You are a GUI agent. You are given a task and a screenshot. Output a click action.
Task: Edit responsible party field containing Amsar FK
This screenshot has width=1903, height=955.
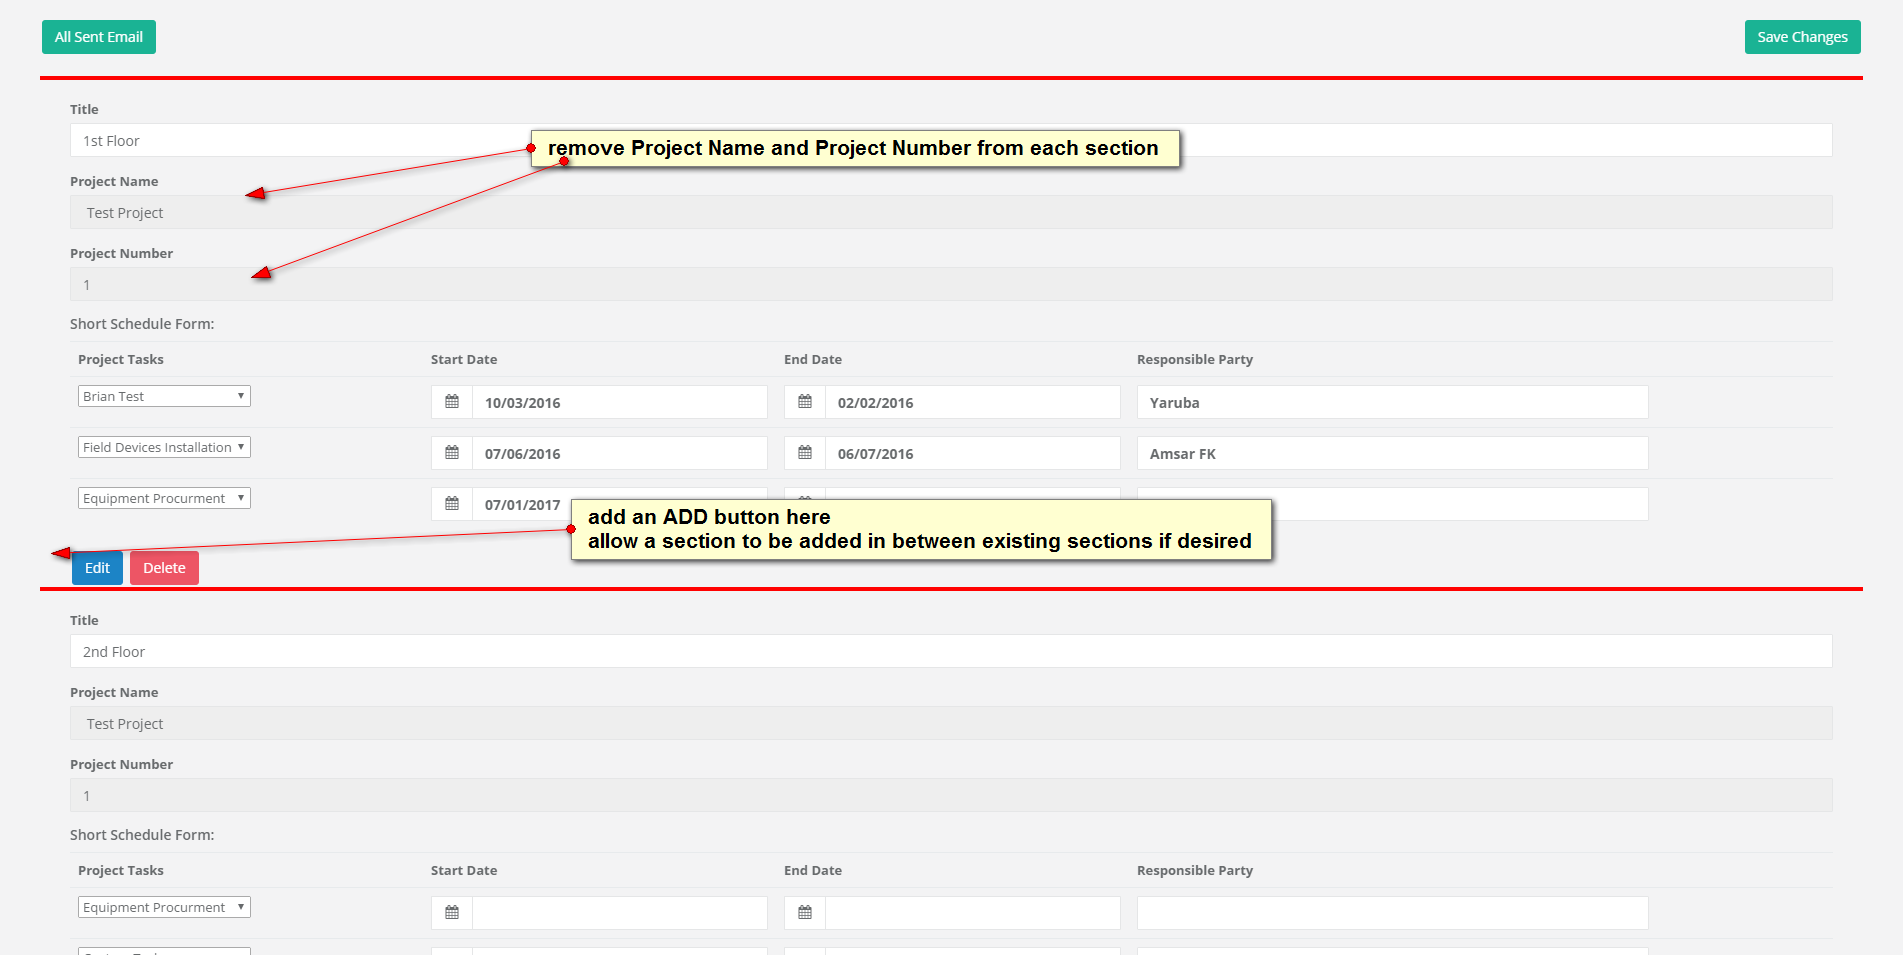(x=1393, y=453)
